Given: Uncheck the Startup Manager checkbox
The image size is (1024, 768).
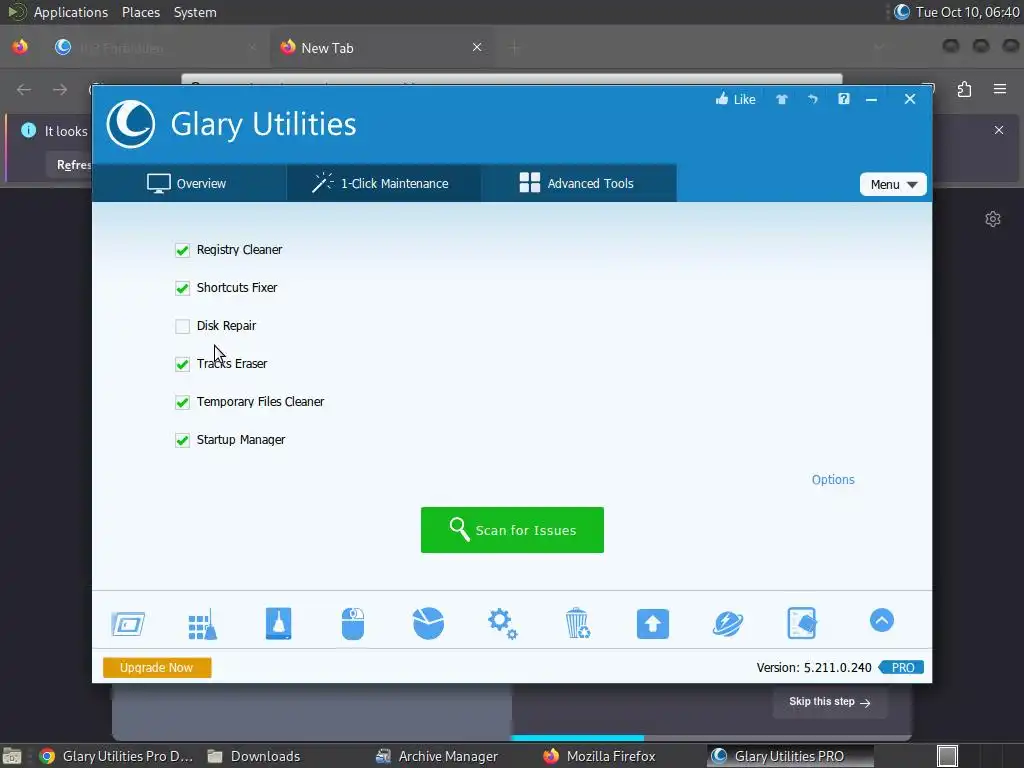Looking at the screenshot, I should (182, 440).
